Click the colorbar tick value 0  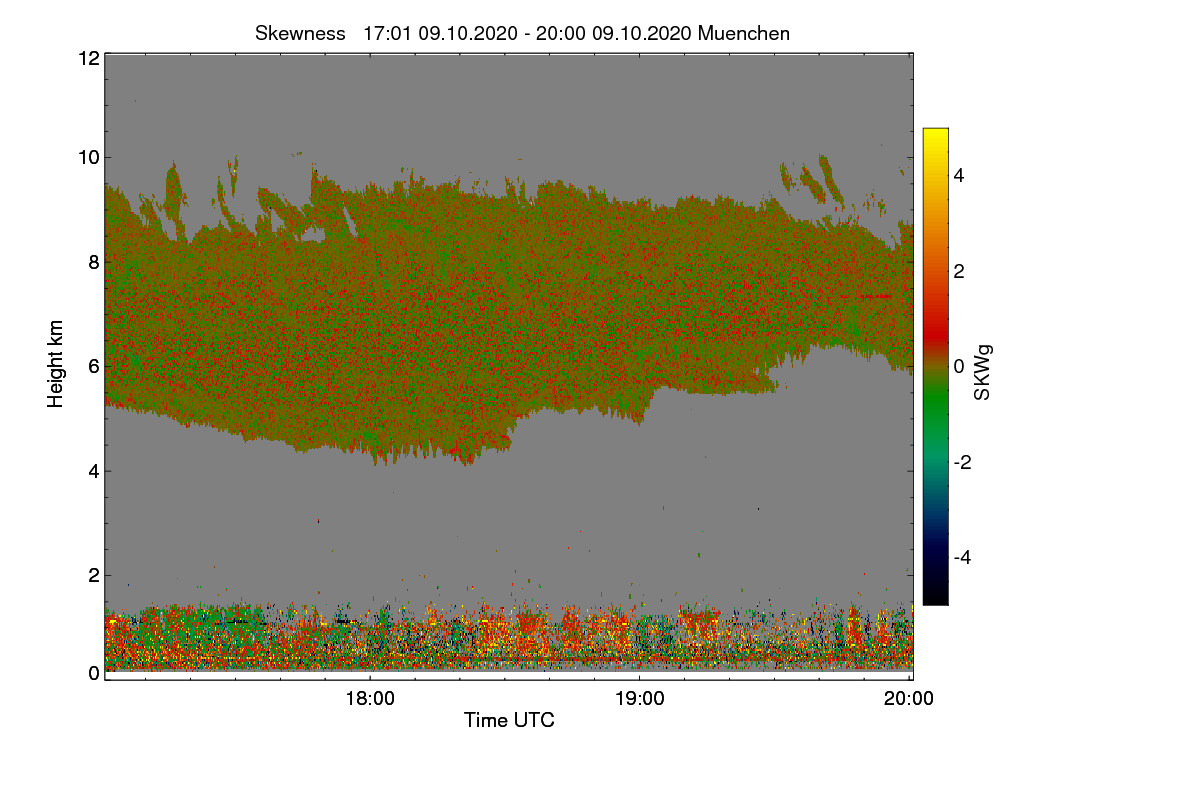(x=959, y=366)
